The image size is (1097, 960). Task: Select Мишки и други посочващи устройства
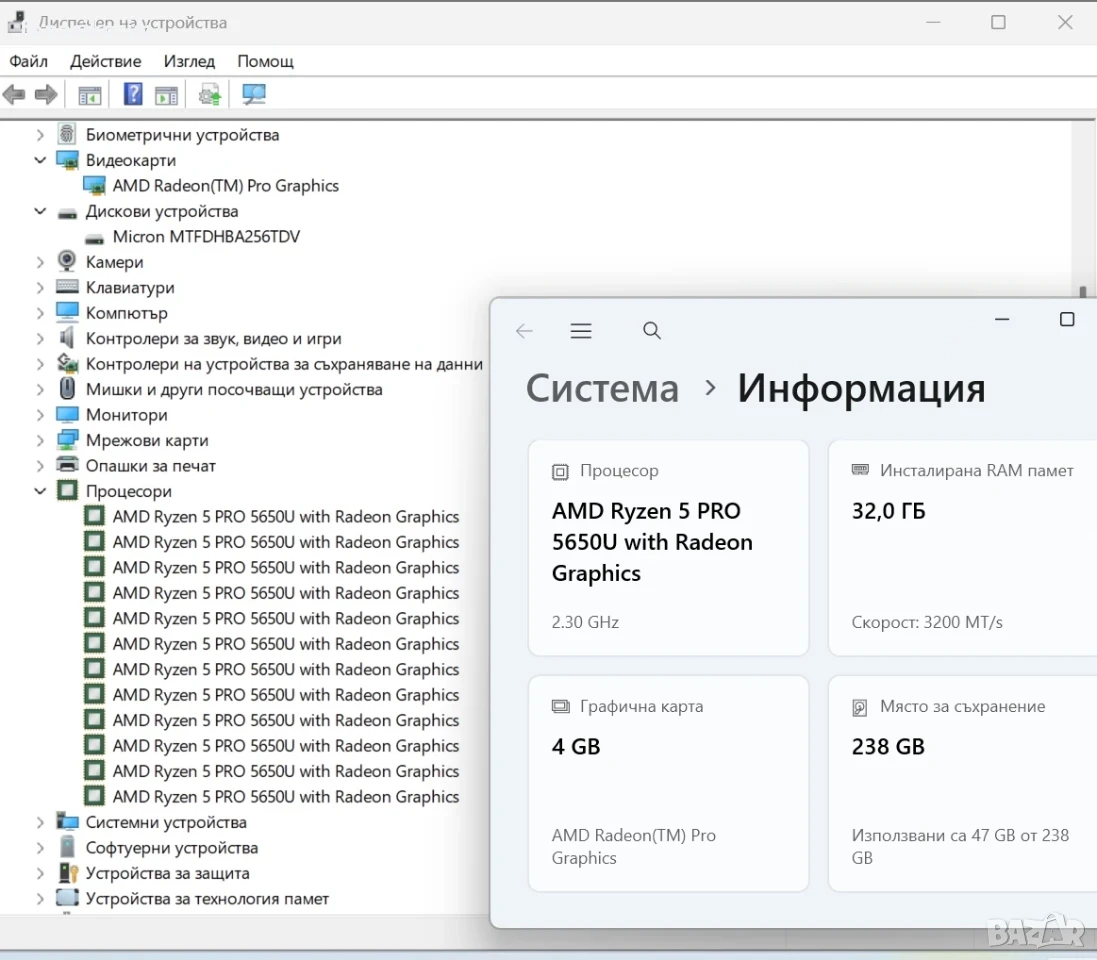pyautogui.click(x=234, y=390)
